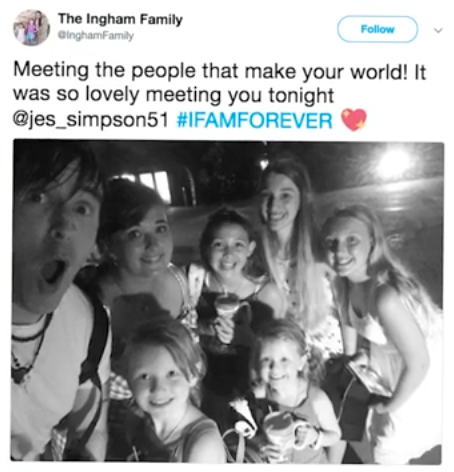Image resolution: width=454 pixels, height=472 pixels.
Task: Click the small round profile picture
Action: click(31, 28)
